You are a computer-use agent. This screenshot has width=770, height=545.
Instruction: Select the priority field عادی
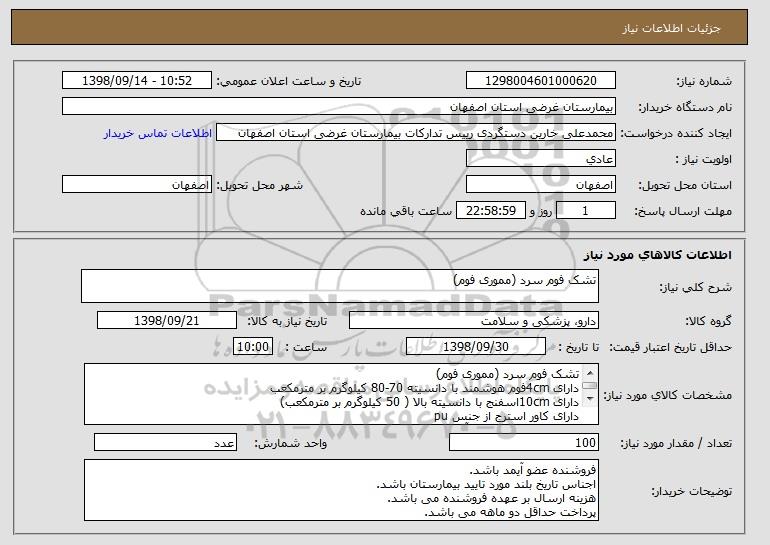pos(541,159)
